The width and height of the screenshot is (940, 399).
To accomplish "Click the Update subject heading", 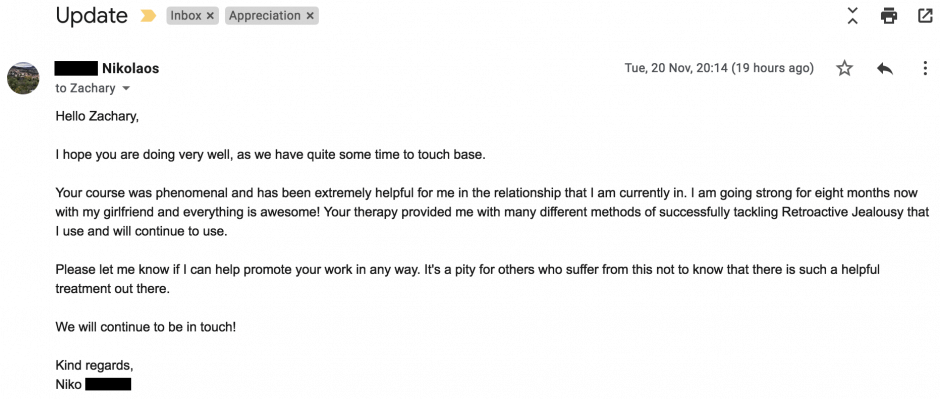I will pos(92,16).
